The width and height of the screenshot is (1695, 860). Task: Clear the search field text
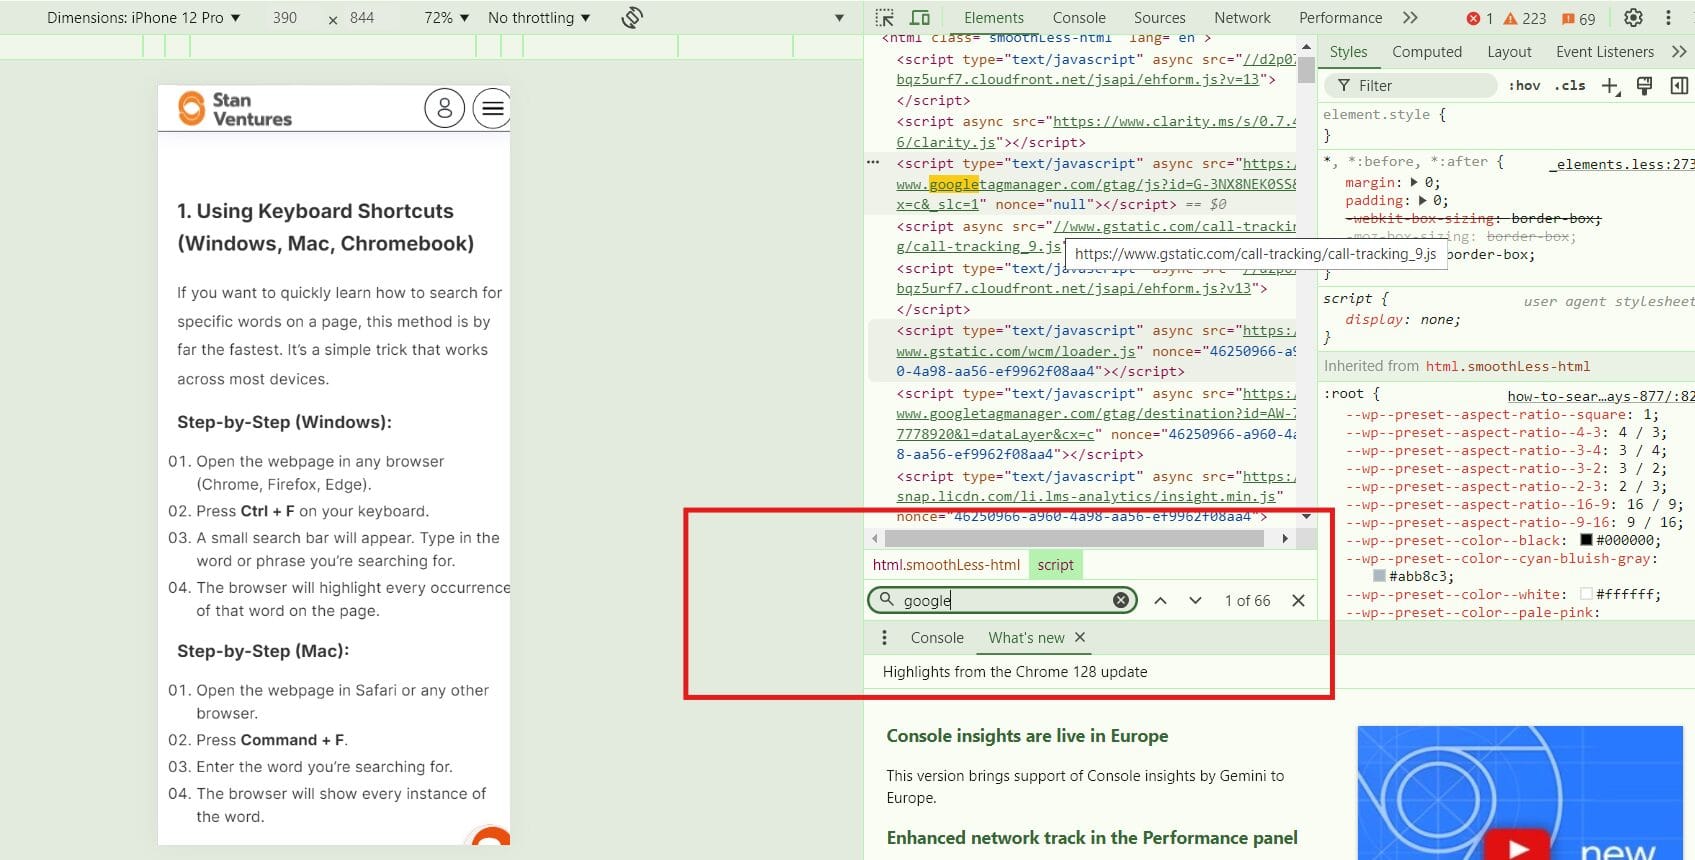click(1121, 600)
